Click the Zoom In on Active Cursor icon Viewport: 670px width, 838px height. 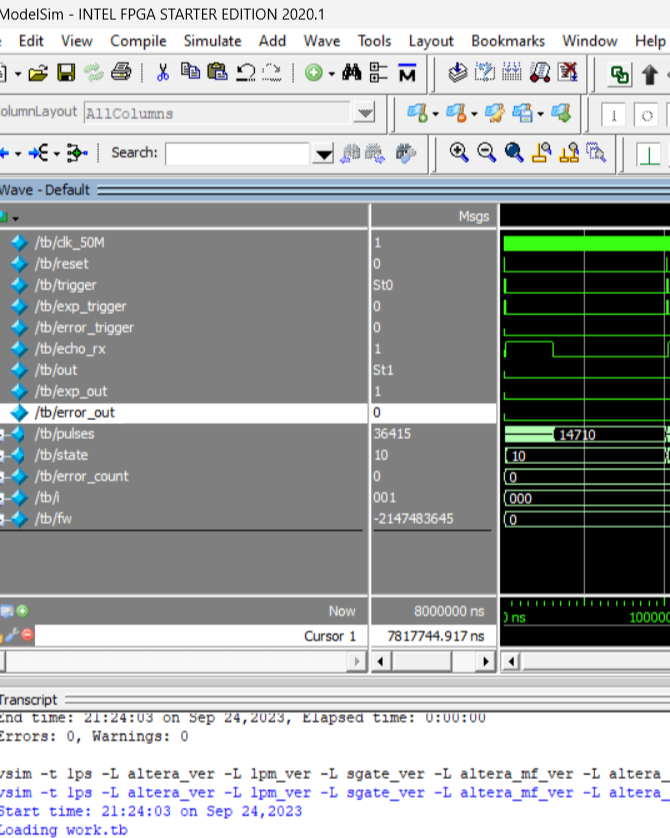point(541,153)
